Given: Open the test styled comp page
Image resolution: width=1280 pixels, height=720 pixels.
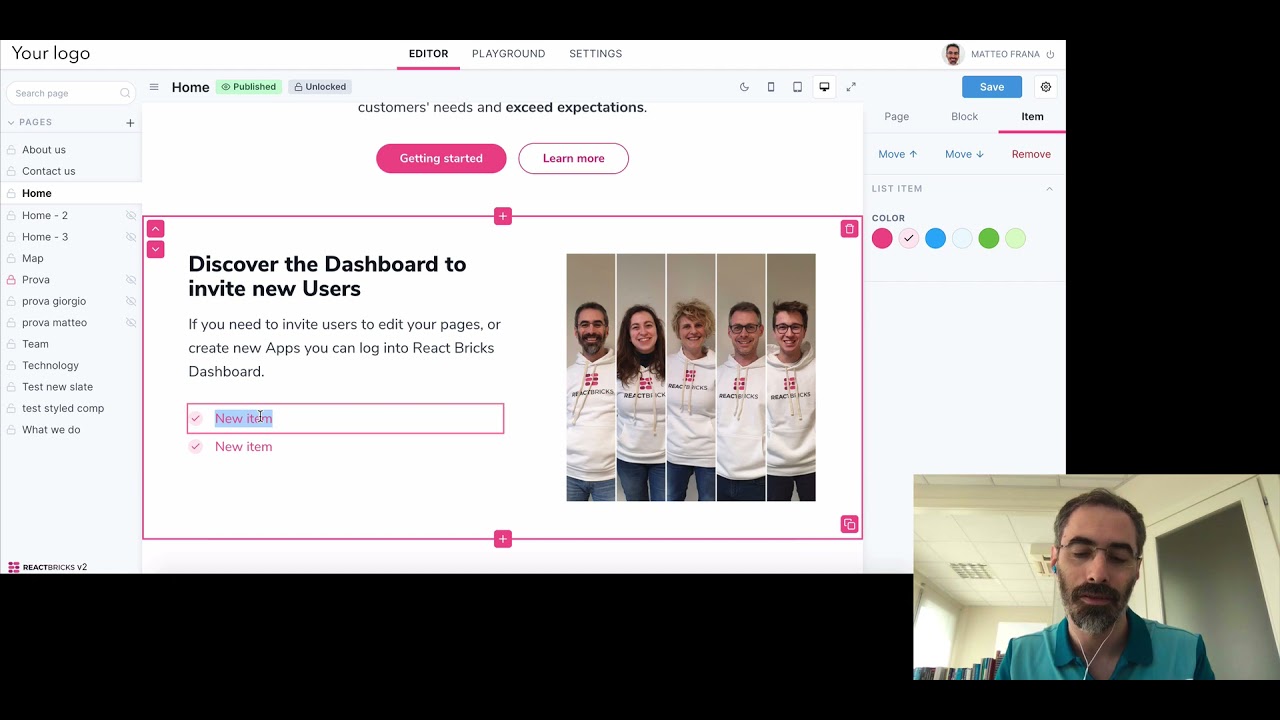Looking at the screenshot, I should pyautogui.click(x=63, y=408).
